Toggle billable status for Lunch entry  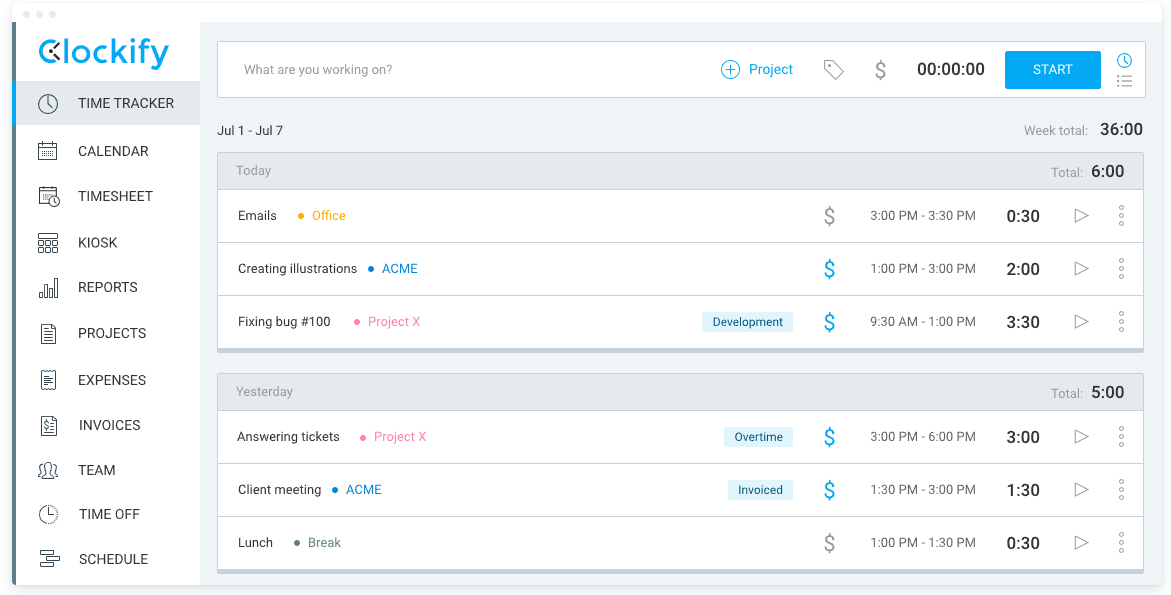click(x=829, y=543)
